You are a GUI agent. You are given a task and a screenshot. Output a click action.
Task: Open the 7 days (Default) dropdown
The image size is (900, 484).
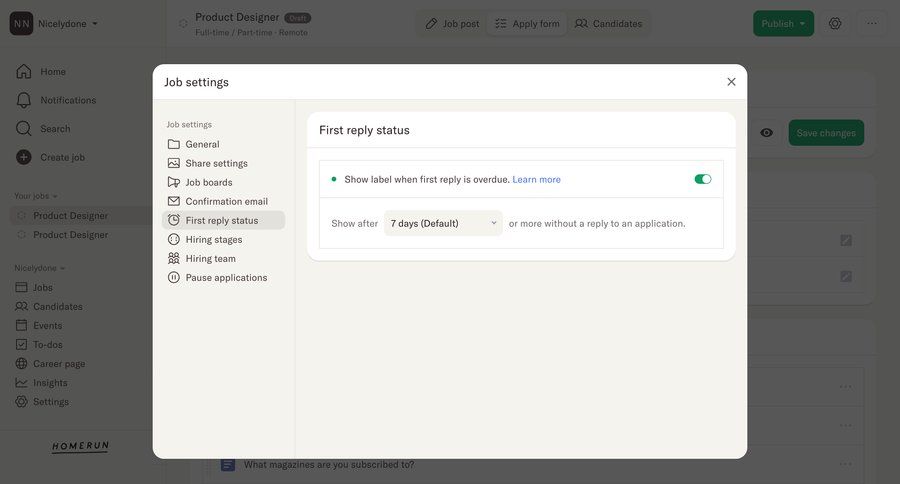tap(443, 223)
